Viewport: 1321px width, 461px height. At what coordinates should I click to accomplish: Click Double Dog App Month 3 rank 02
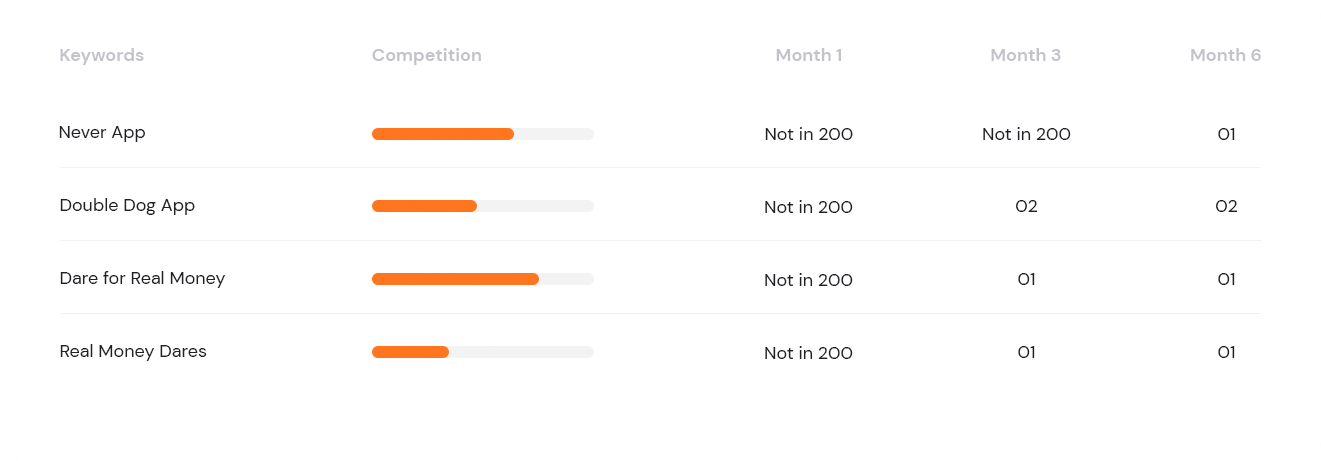[1026, 207]
